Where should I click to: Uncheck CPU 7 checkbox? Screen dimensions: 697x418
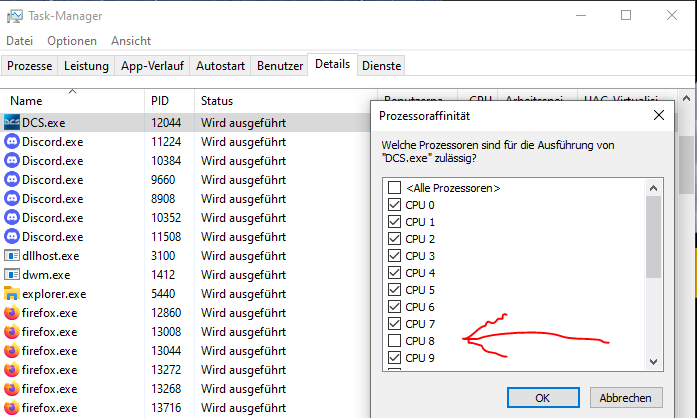394,324
